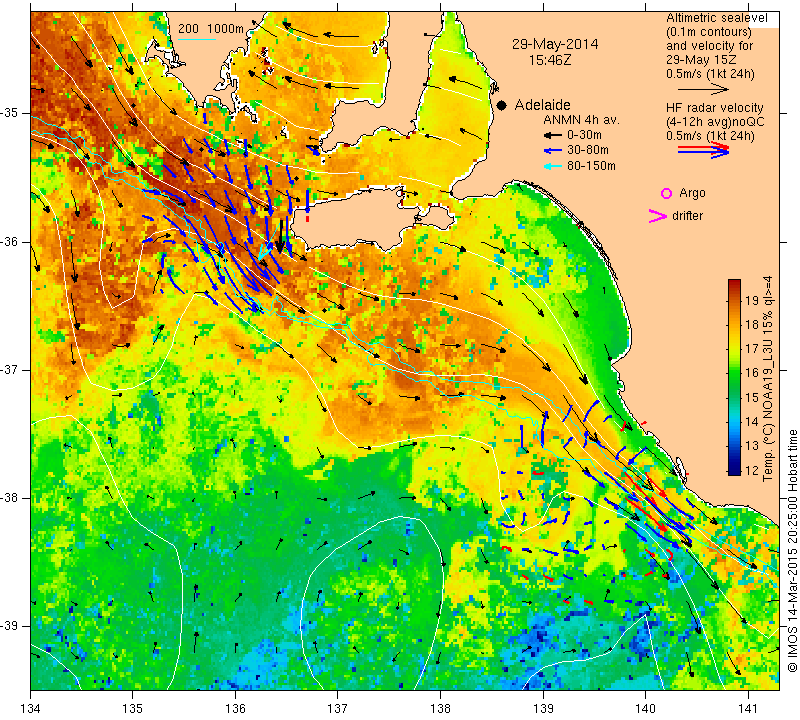Click the magenta drifter symbol
Viewport: 800px width, 720px height.
pyautogui.click(x=658, y=216)
